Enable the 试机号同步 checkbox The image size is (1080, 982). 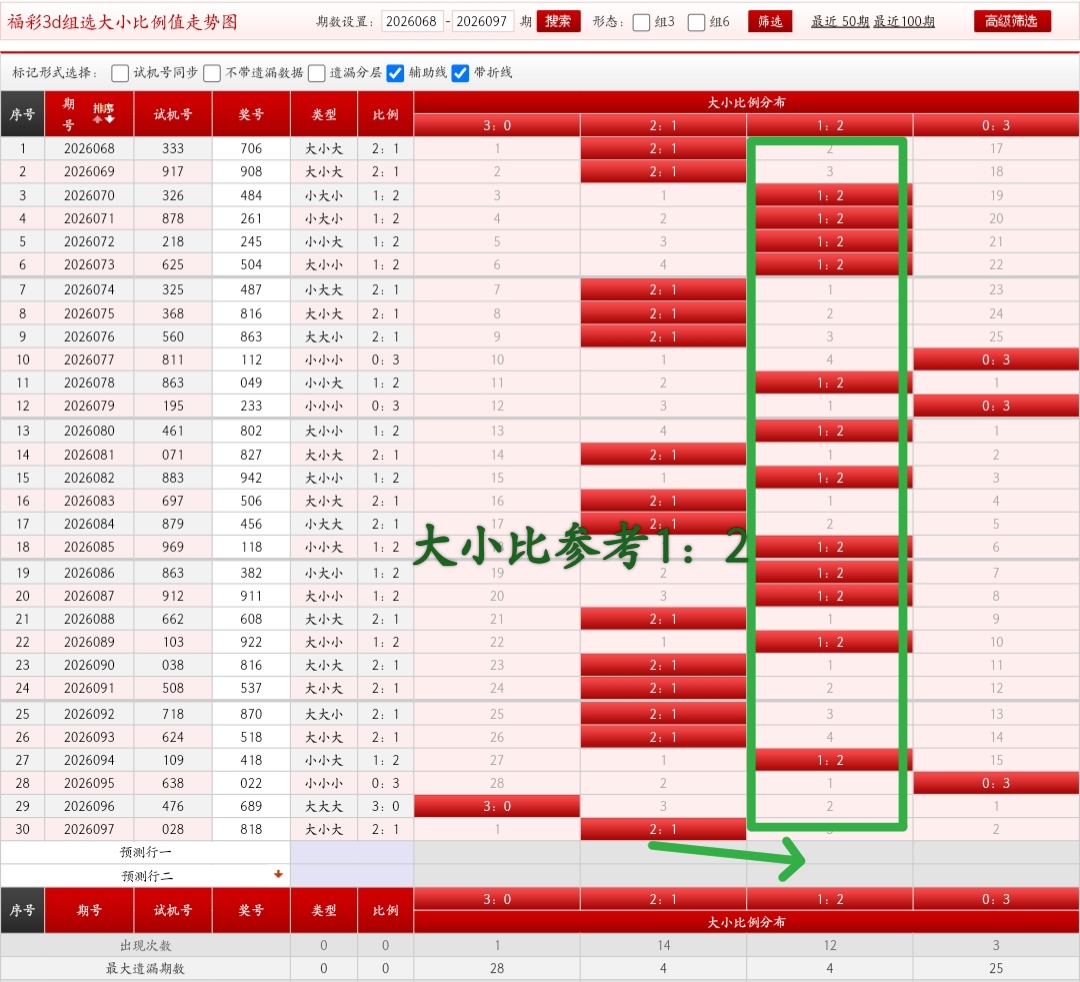point(120,73)
